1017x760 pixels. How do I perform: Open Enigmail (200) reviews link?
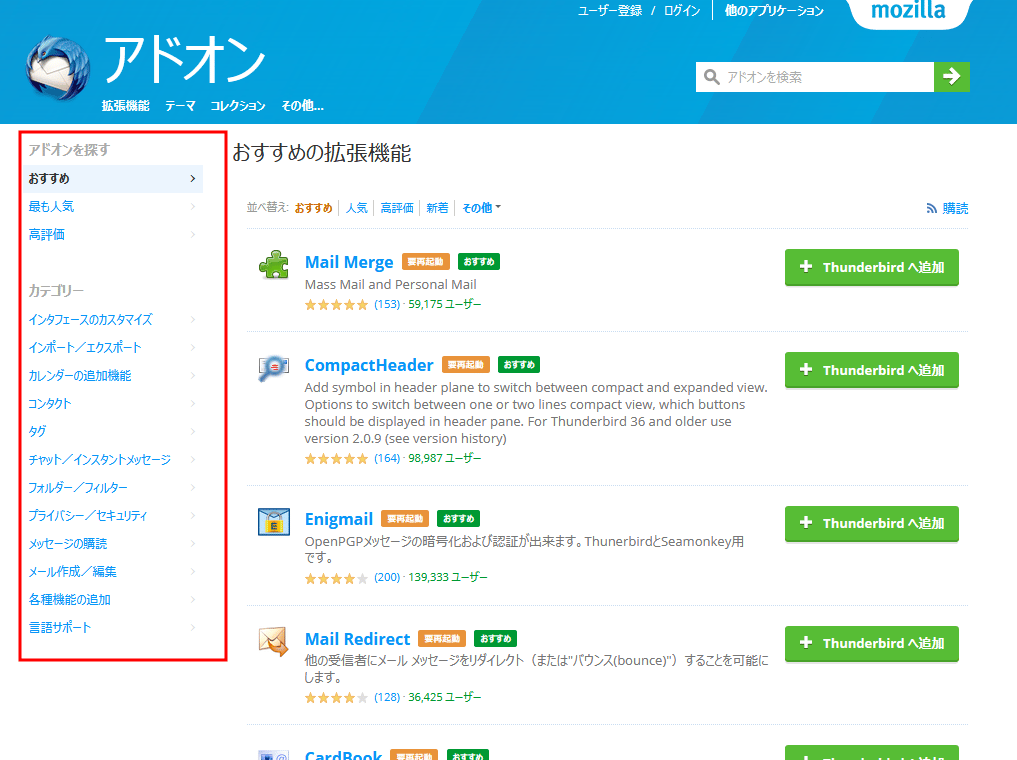387,577
